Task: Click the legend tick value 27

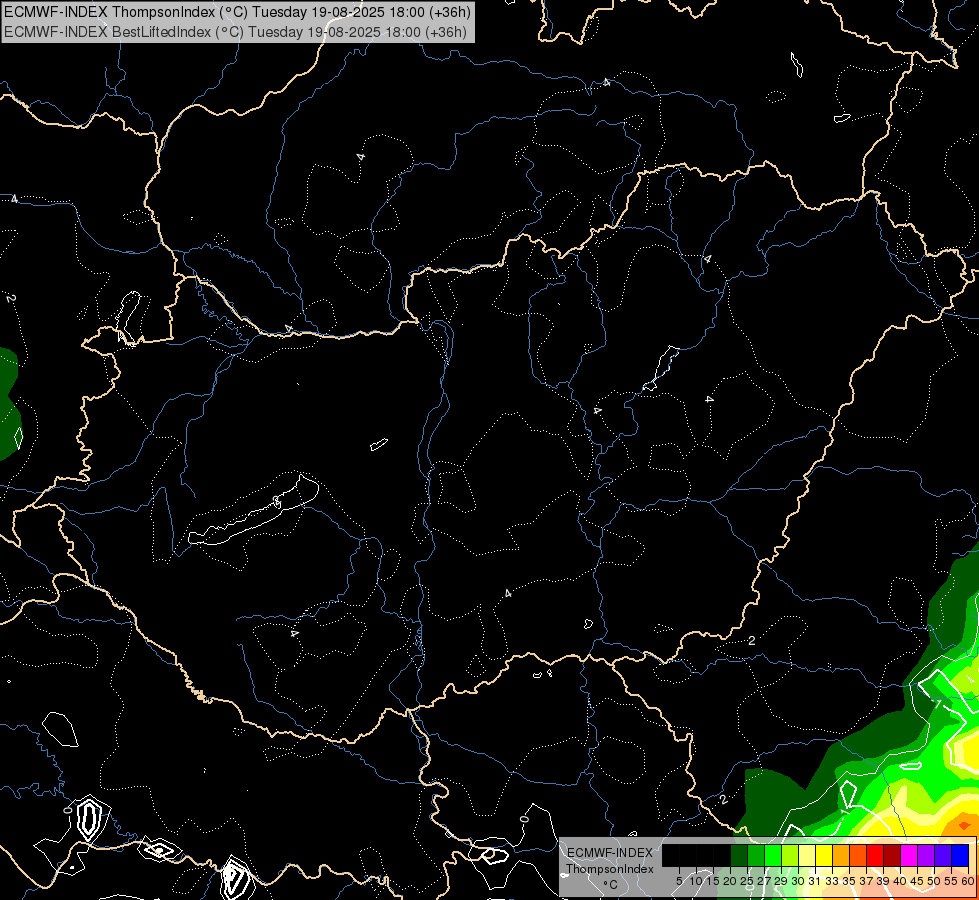Action: [x=764, y=881]
